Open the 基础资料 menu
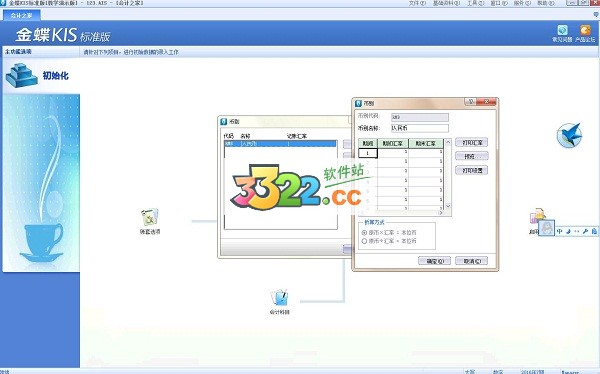Image resolution: width=600 pixels, height=374 pixels. [x=446, y=3]
